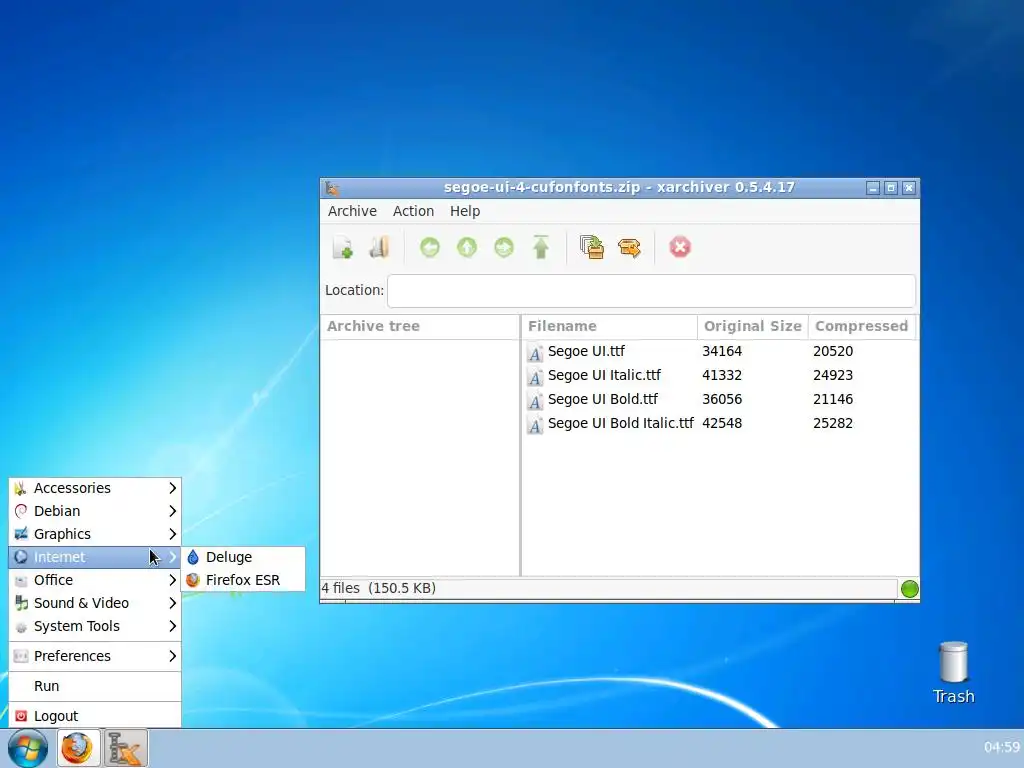The width and height of the screenshot is (1024, 768).
Task: Click the Extract files toolbar icon
Action: pyautogui.click(x=630, y=248)
